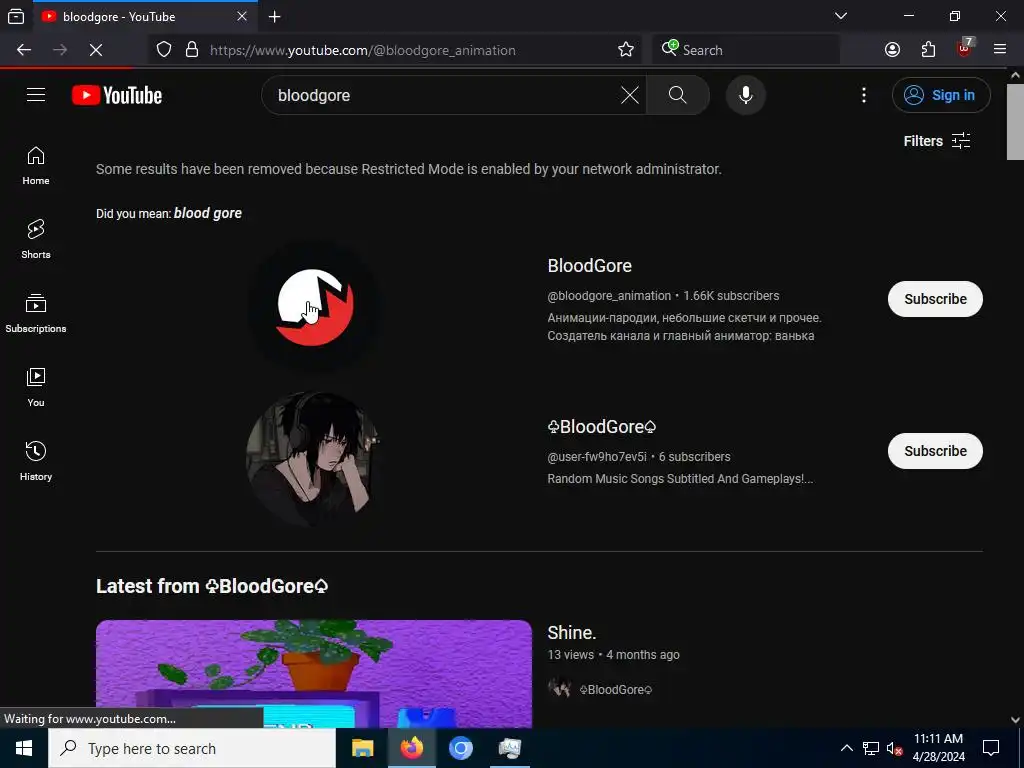The height and width of the screenshot is (768, 1024).
Task: Open the YouTube guide hamburger menu
Action: point(36,95)
